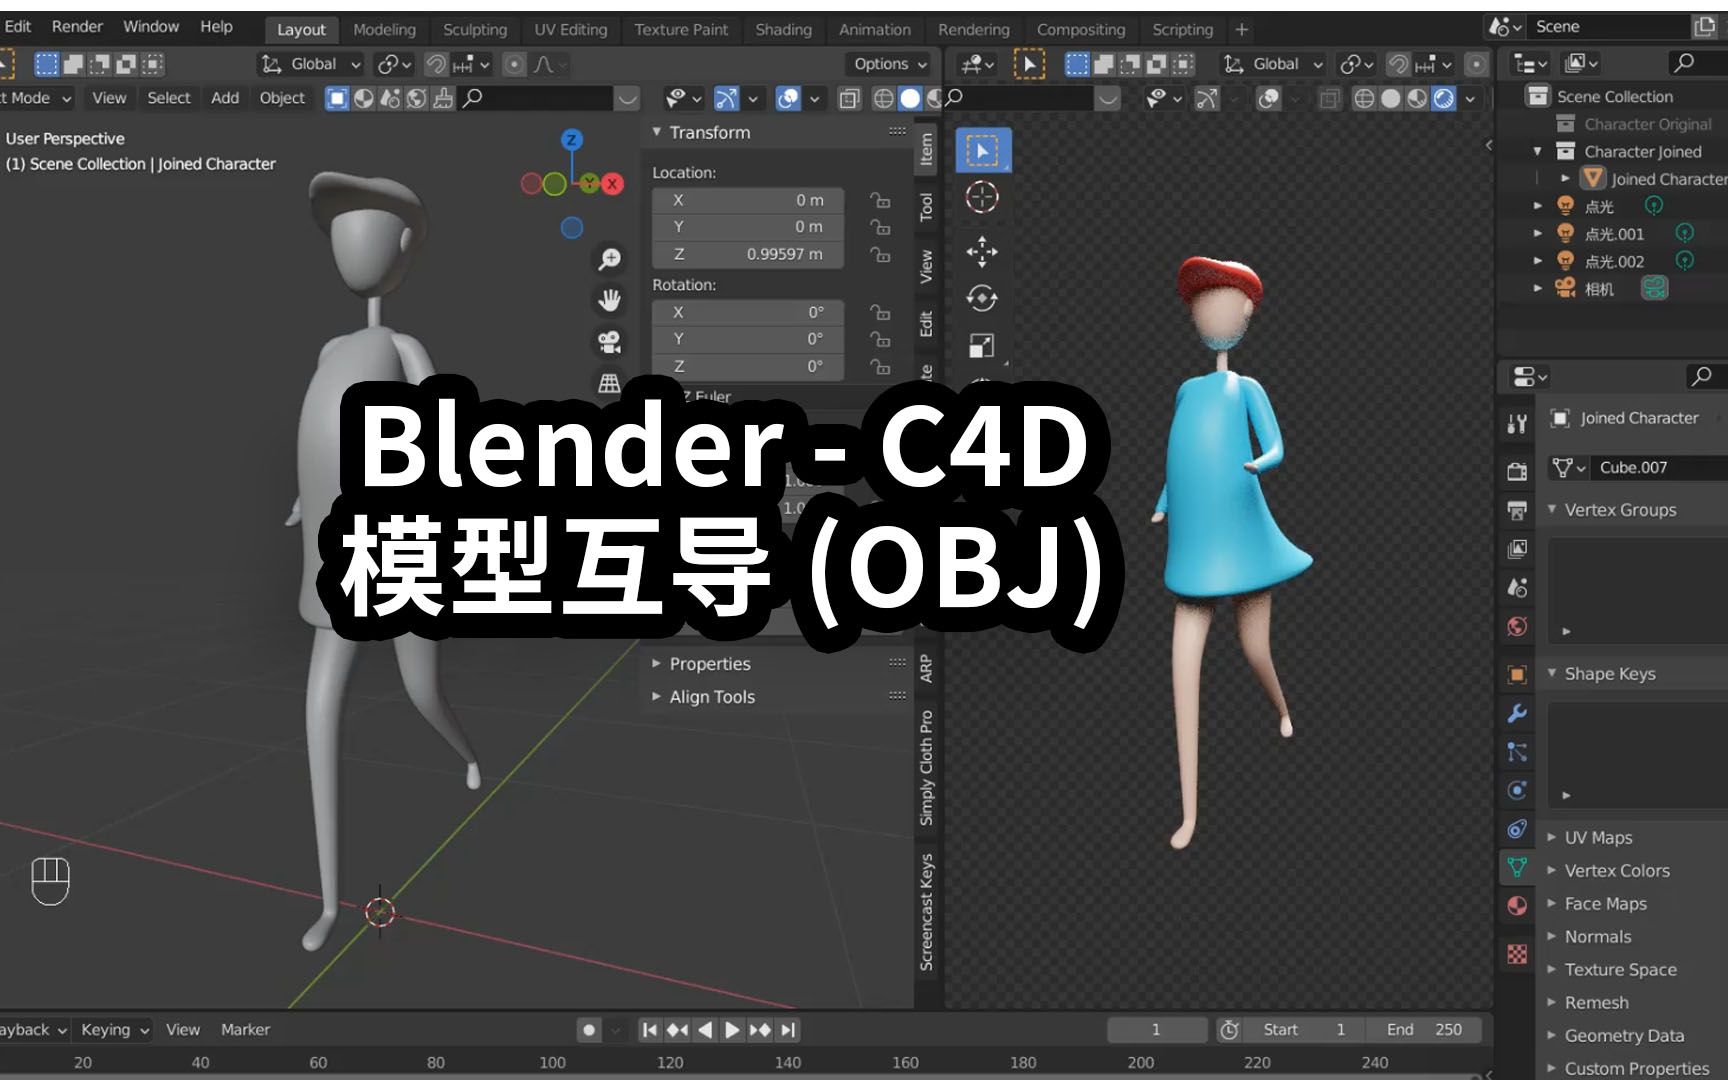The width and height of the screenshot is (1728, 1080).
Task: Select the Modifier Properties wrench icon
Action: click(1517, 712)
